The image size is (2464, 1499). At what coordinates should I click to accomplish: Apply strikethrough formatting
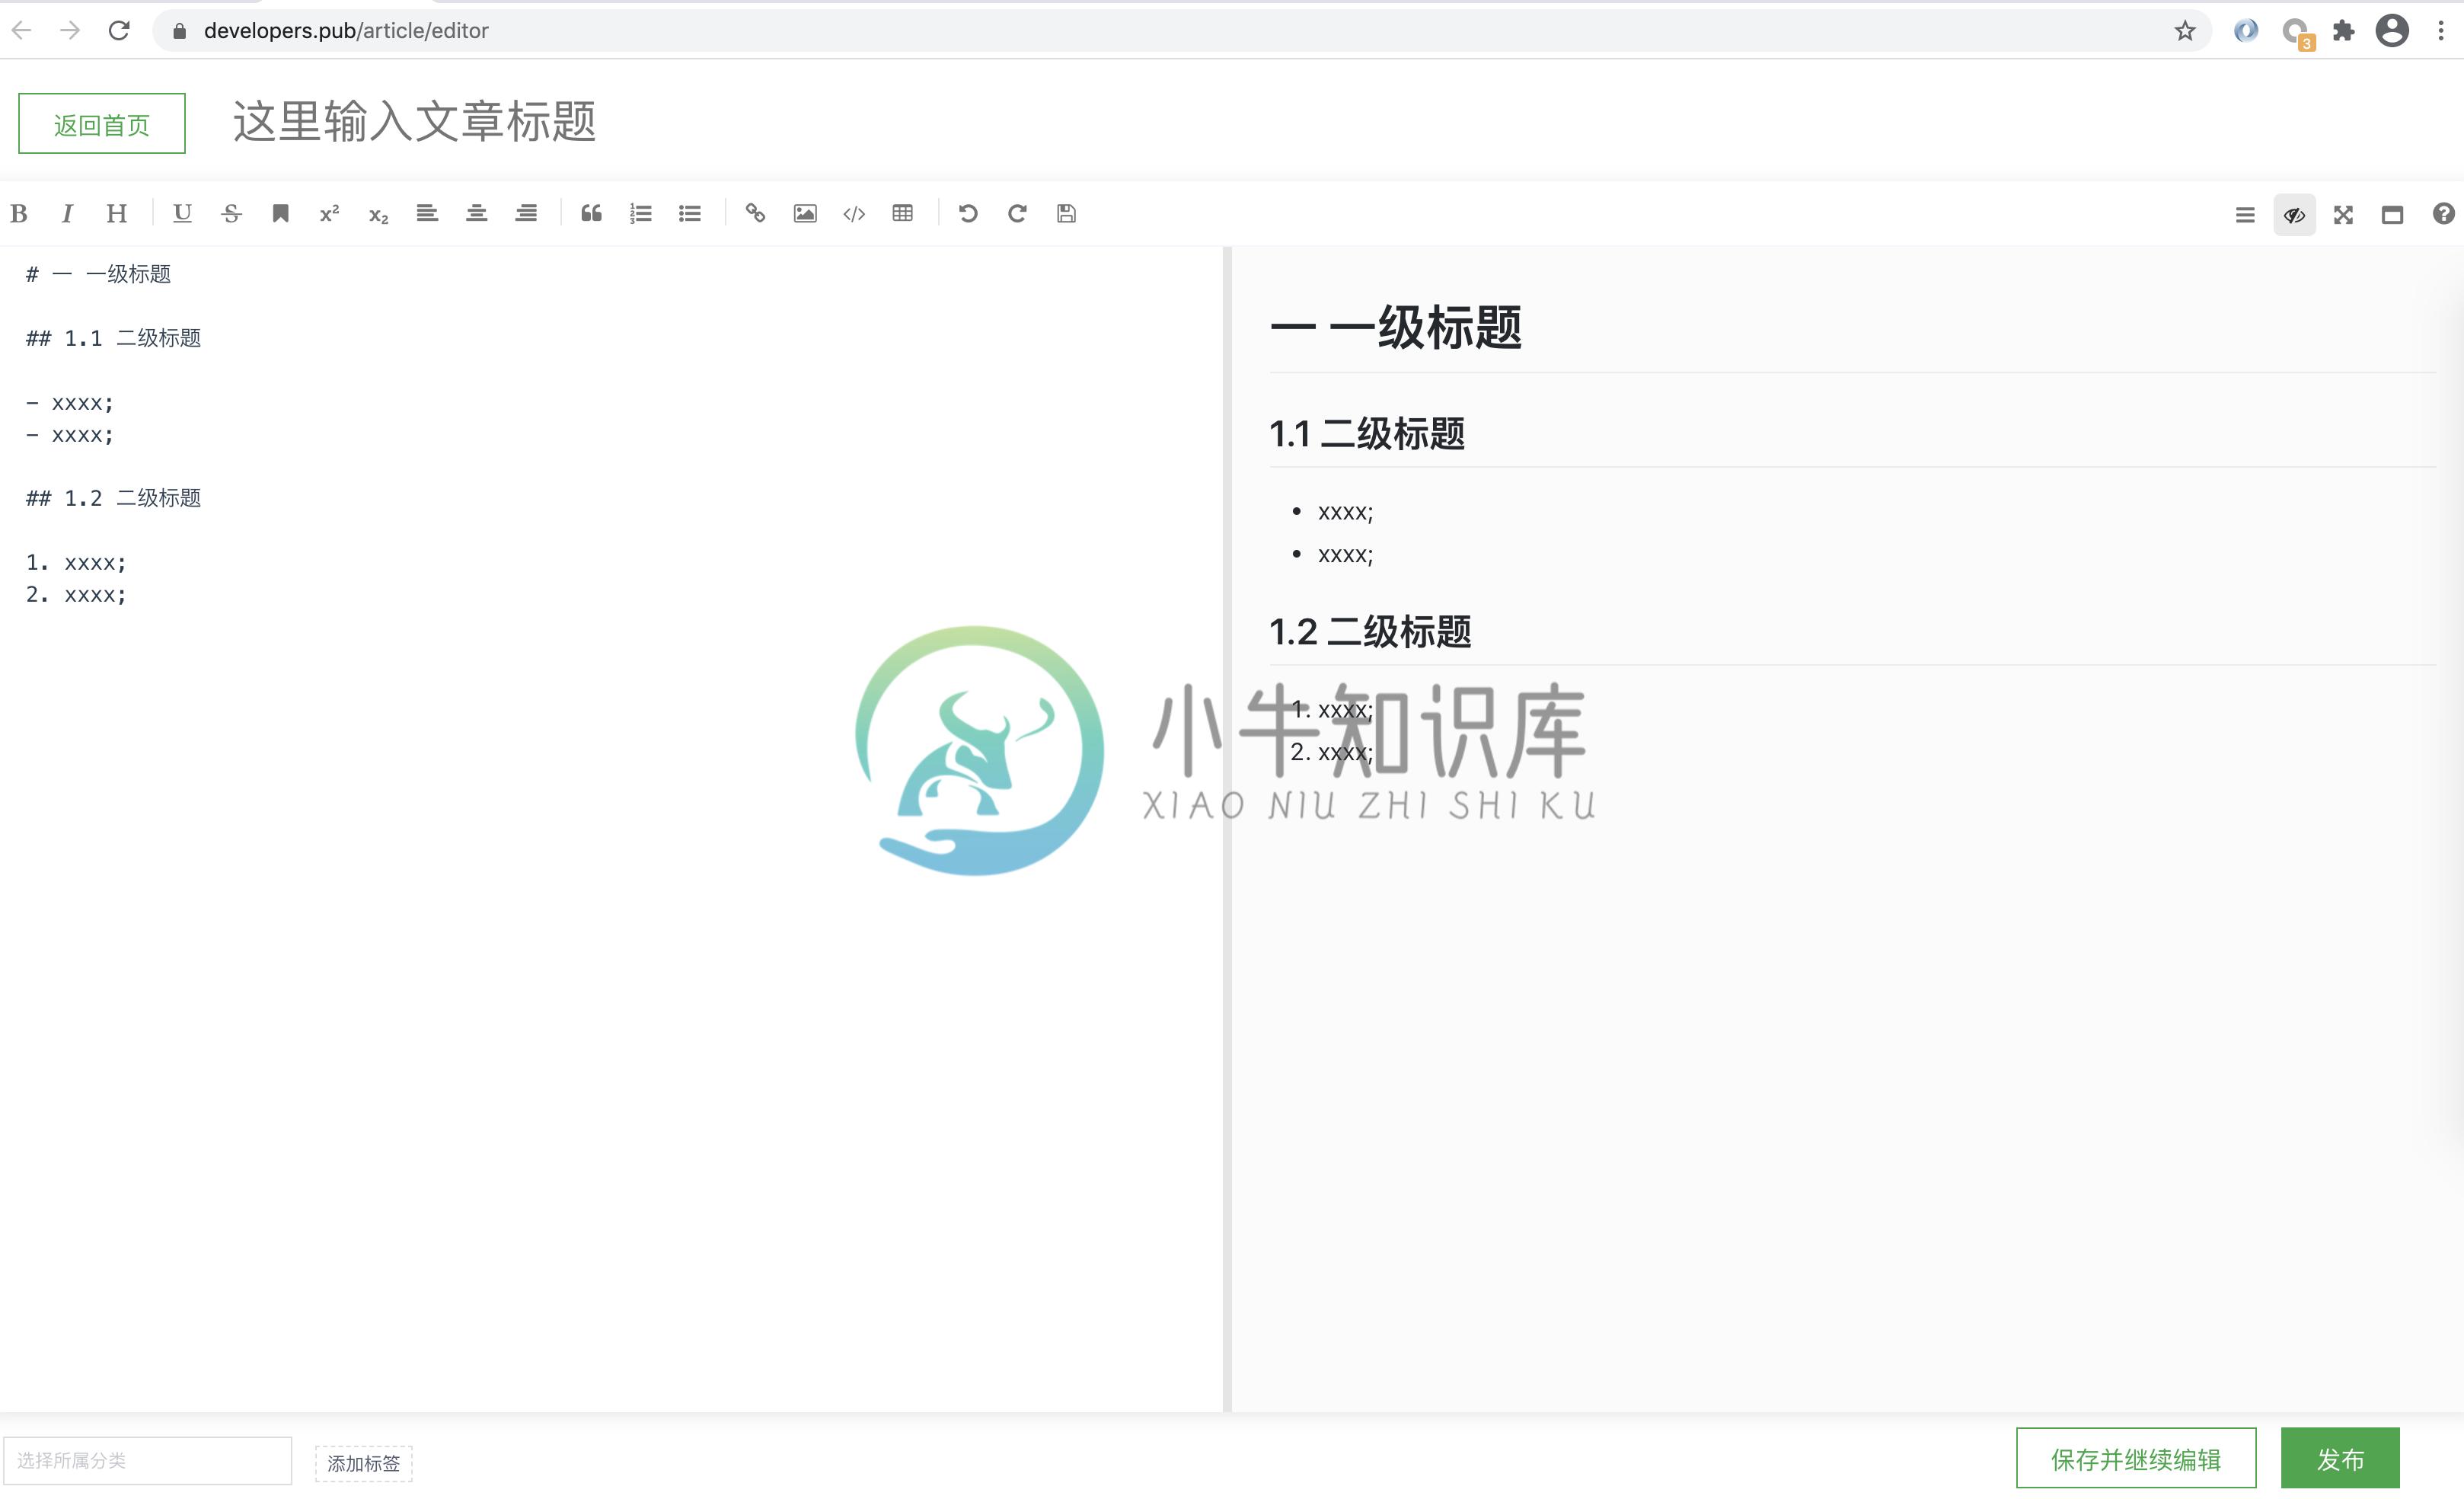tap(232, 213)
